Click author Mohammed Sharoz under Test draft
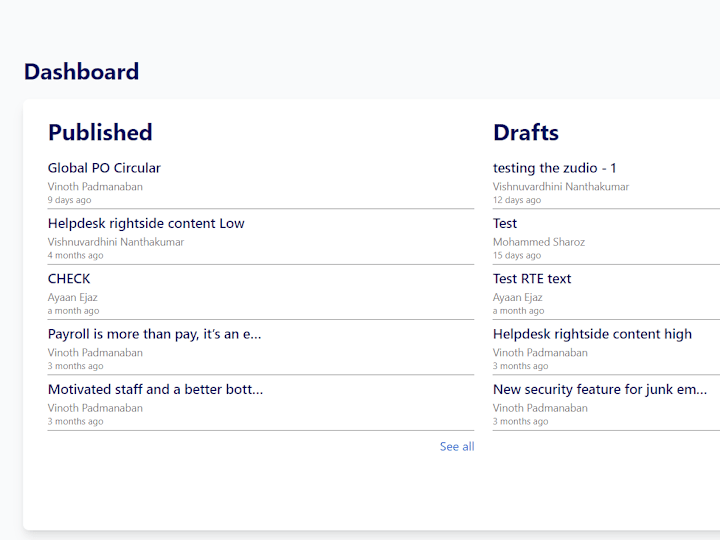Image resolution: width=720 pixels, height=540 pixels. (539, 242)
